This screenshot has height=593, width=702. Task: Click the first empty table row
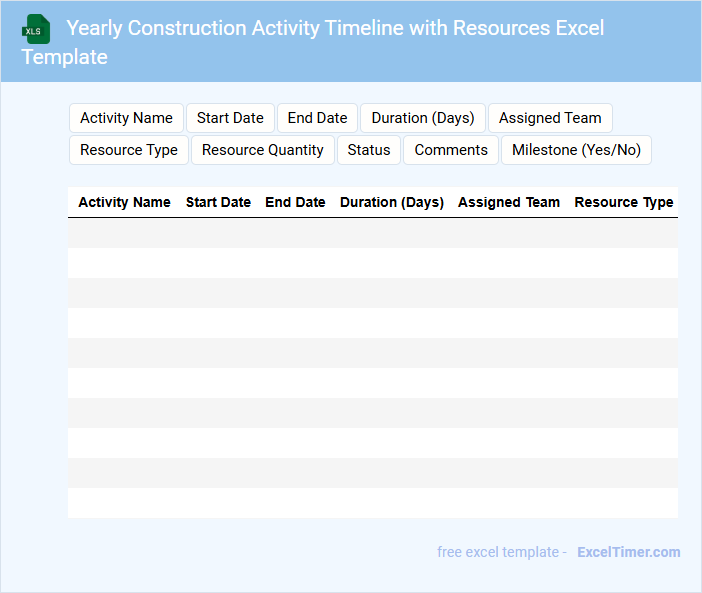[x=372, y=233]
